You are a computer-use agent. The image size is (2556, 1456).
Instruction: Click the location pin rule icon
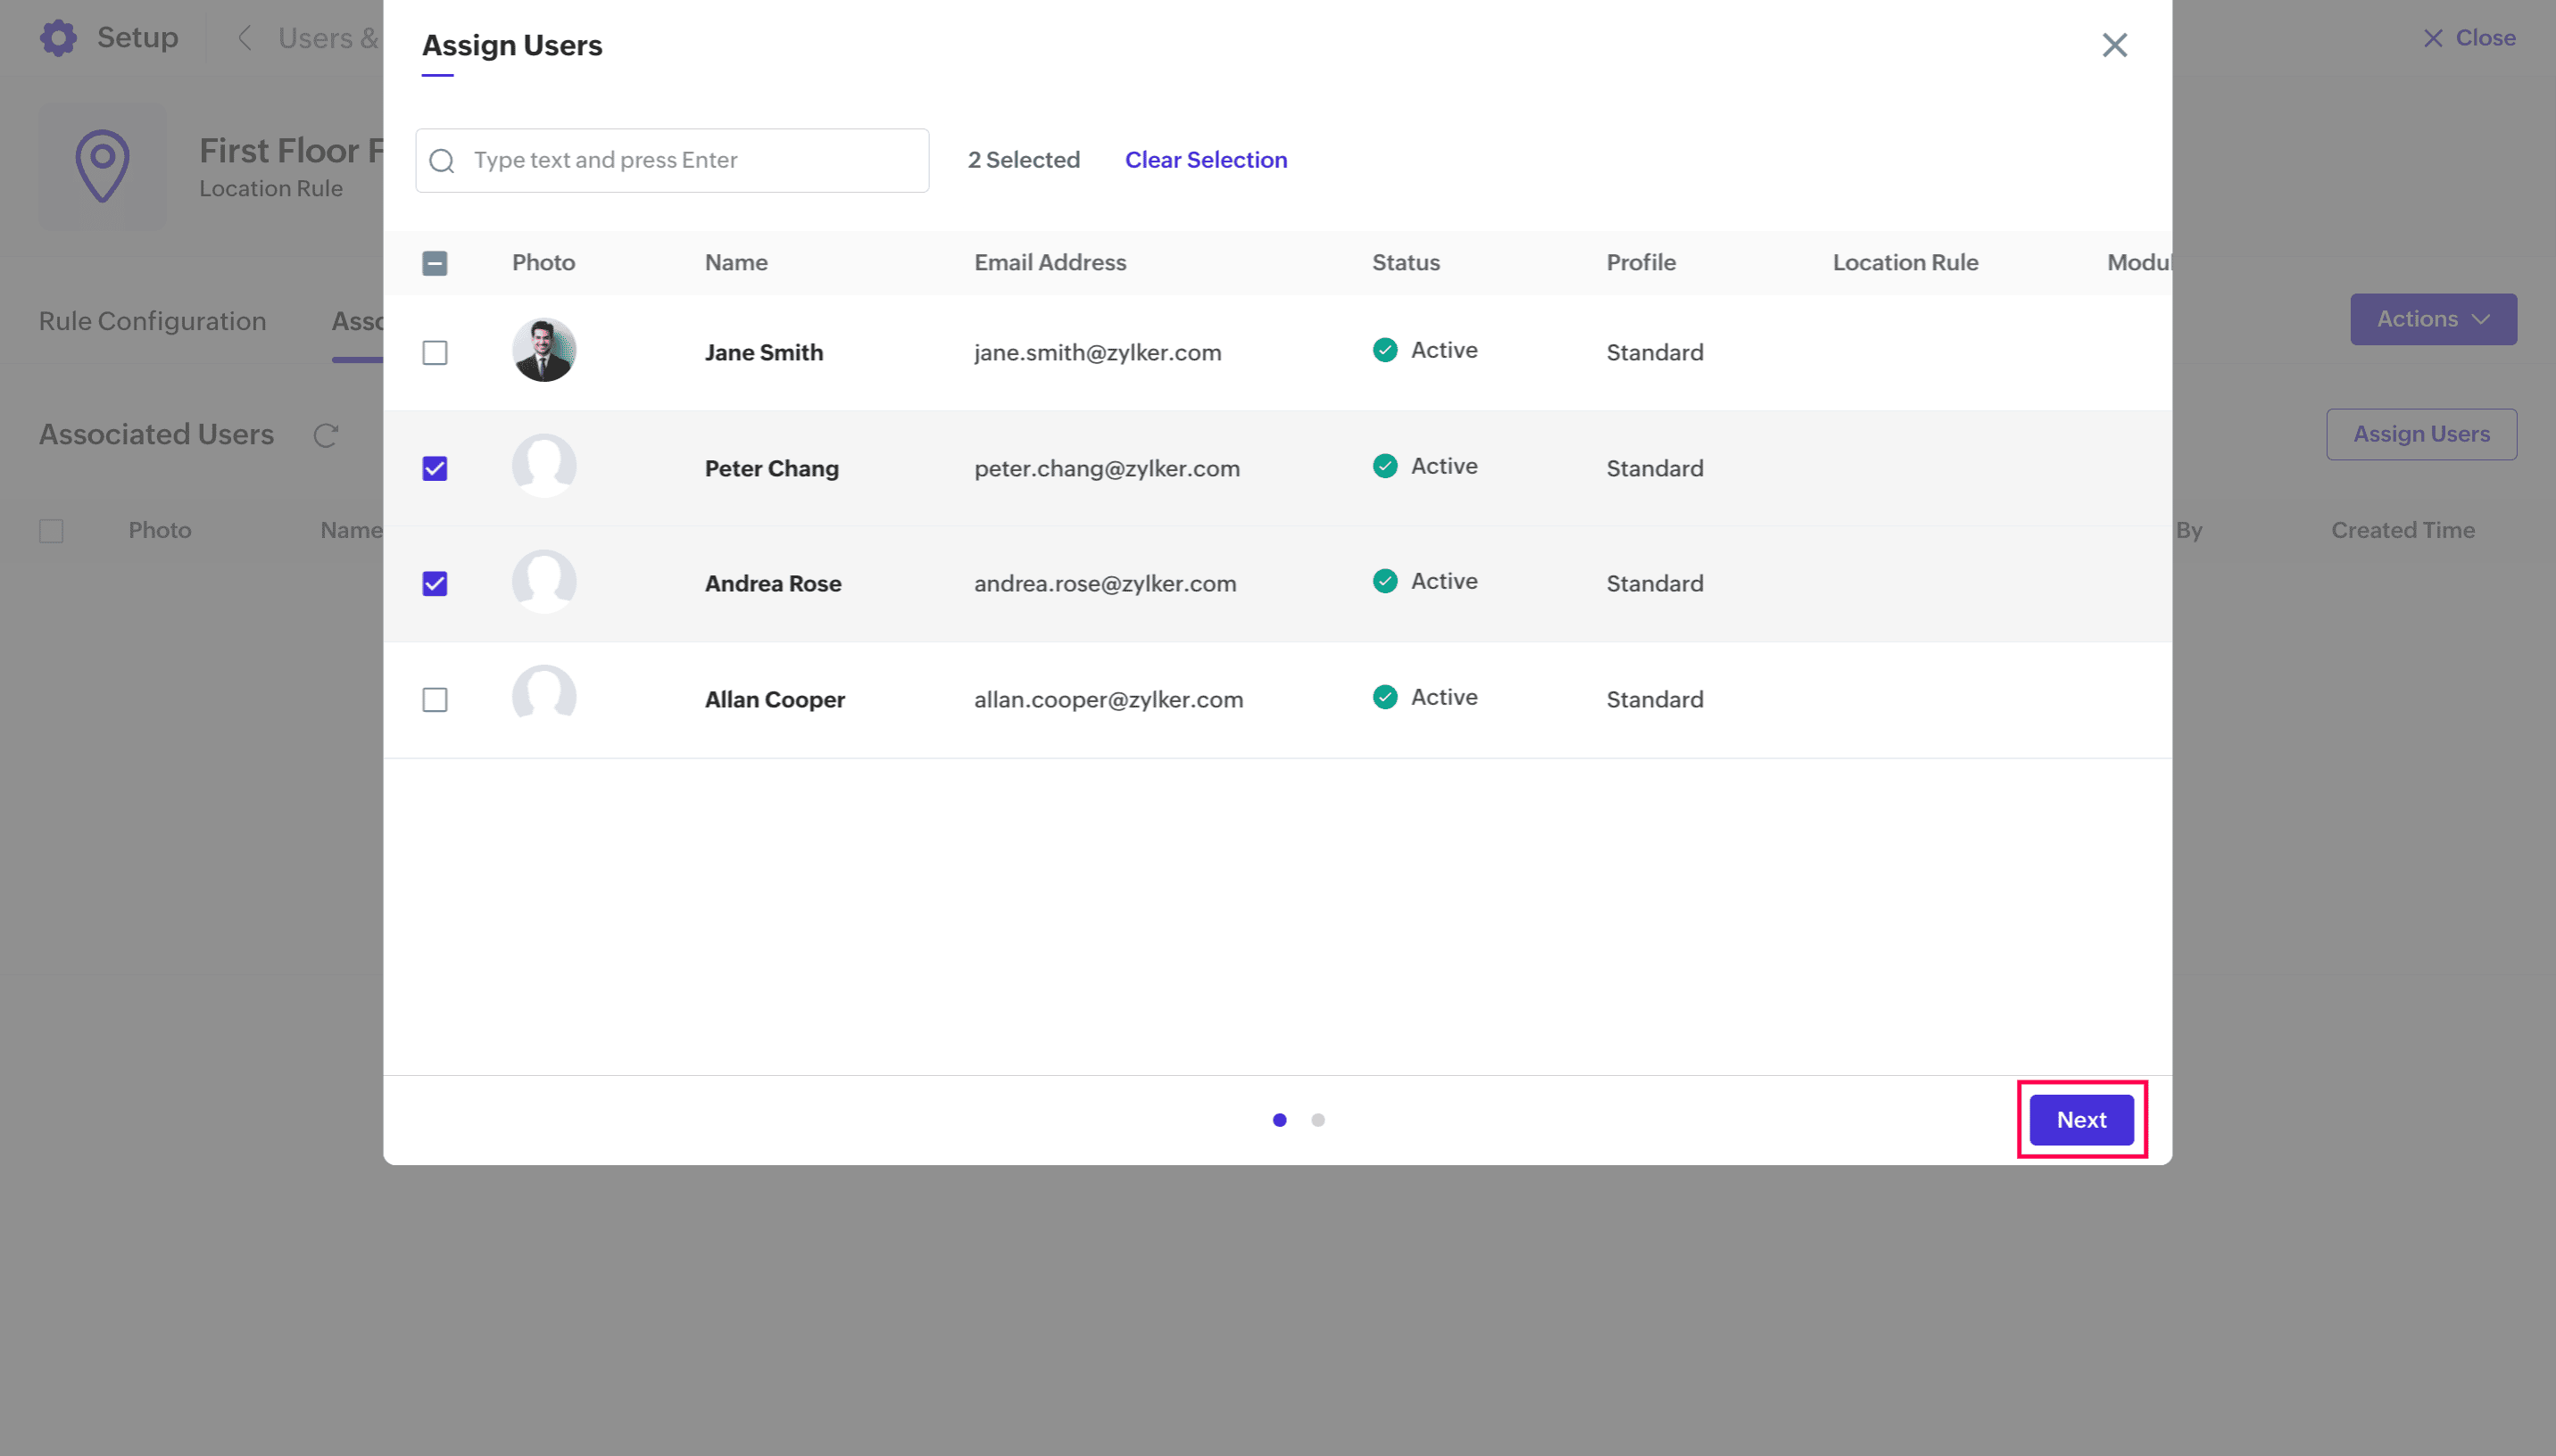[x=102, y=166]
